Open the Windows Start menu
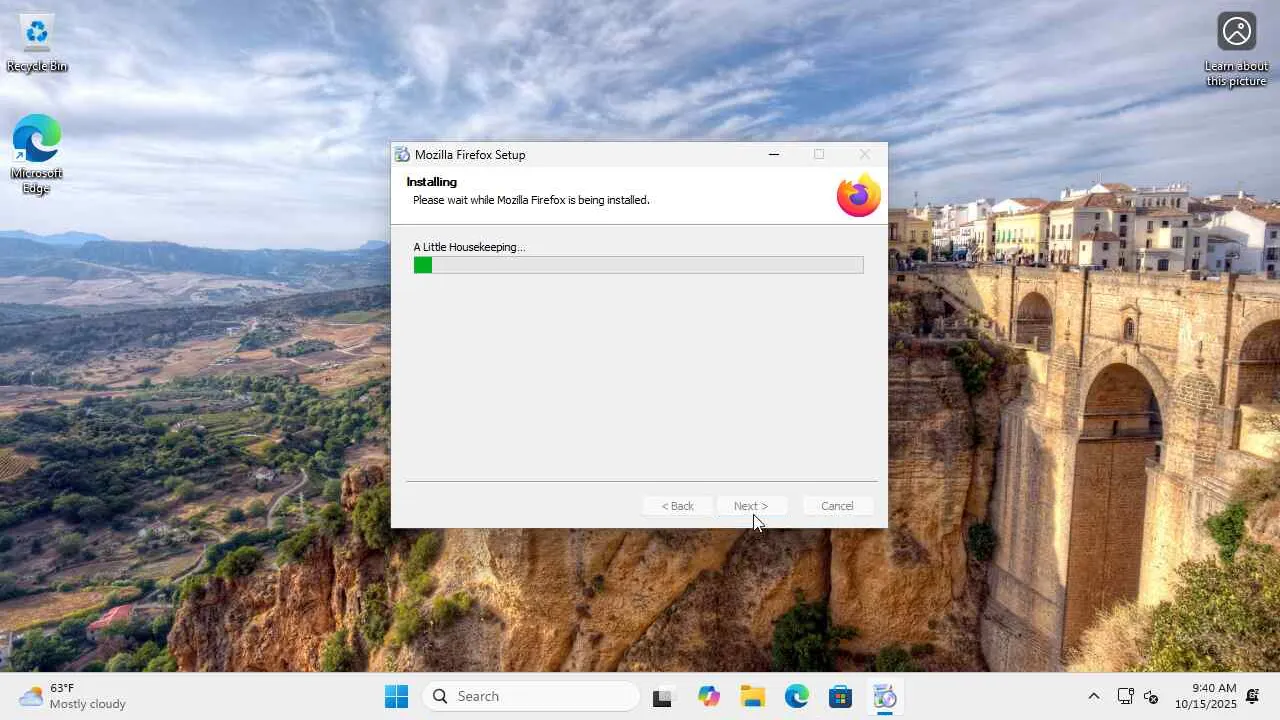1280x720 pixels. point(397,696)
